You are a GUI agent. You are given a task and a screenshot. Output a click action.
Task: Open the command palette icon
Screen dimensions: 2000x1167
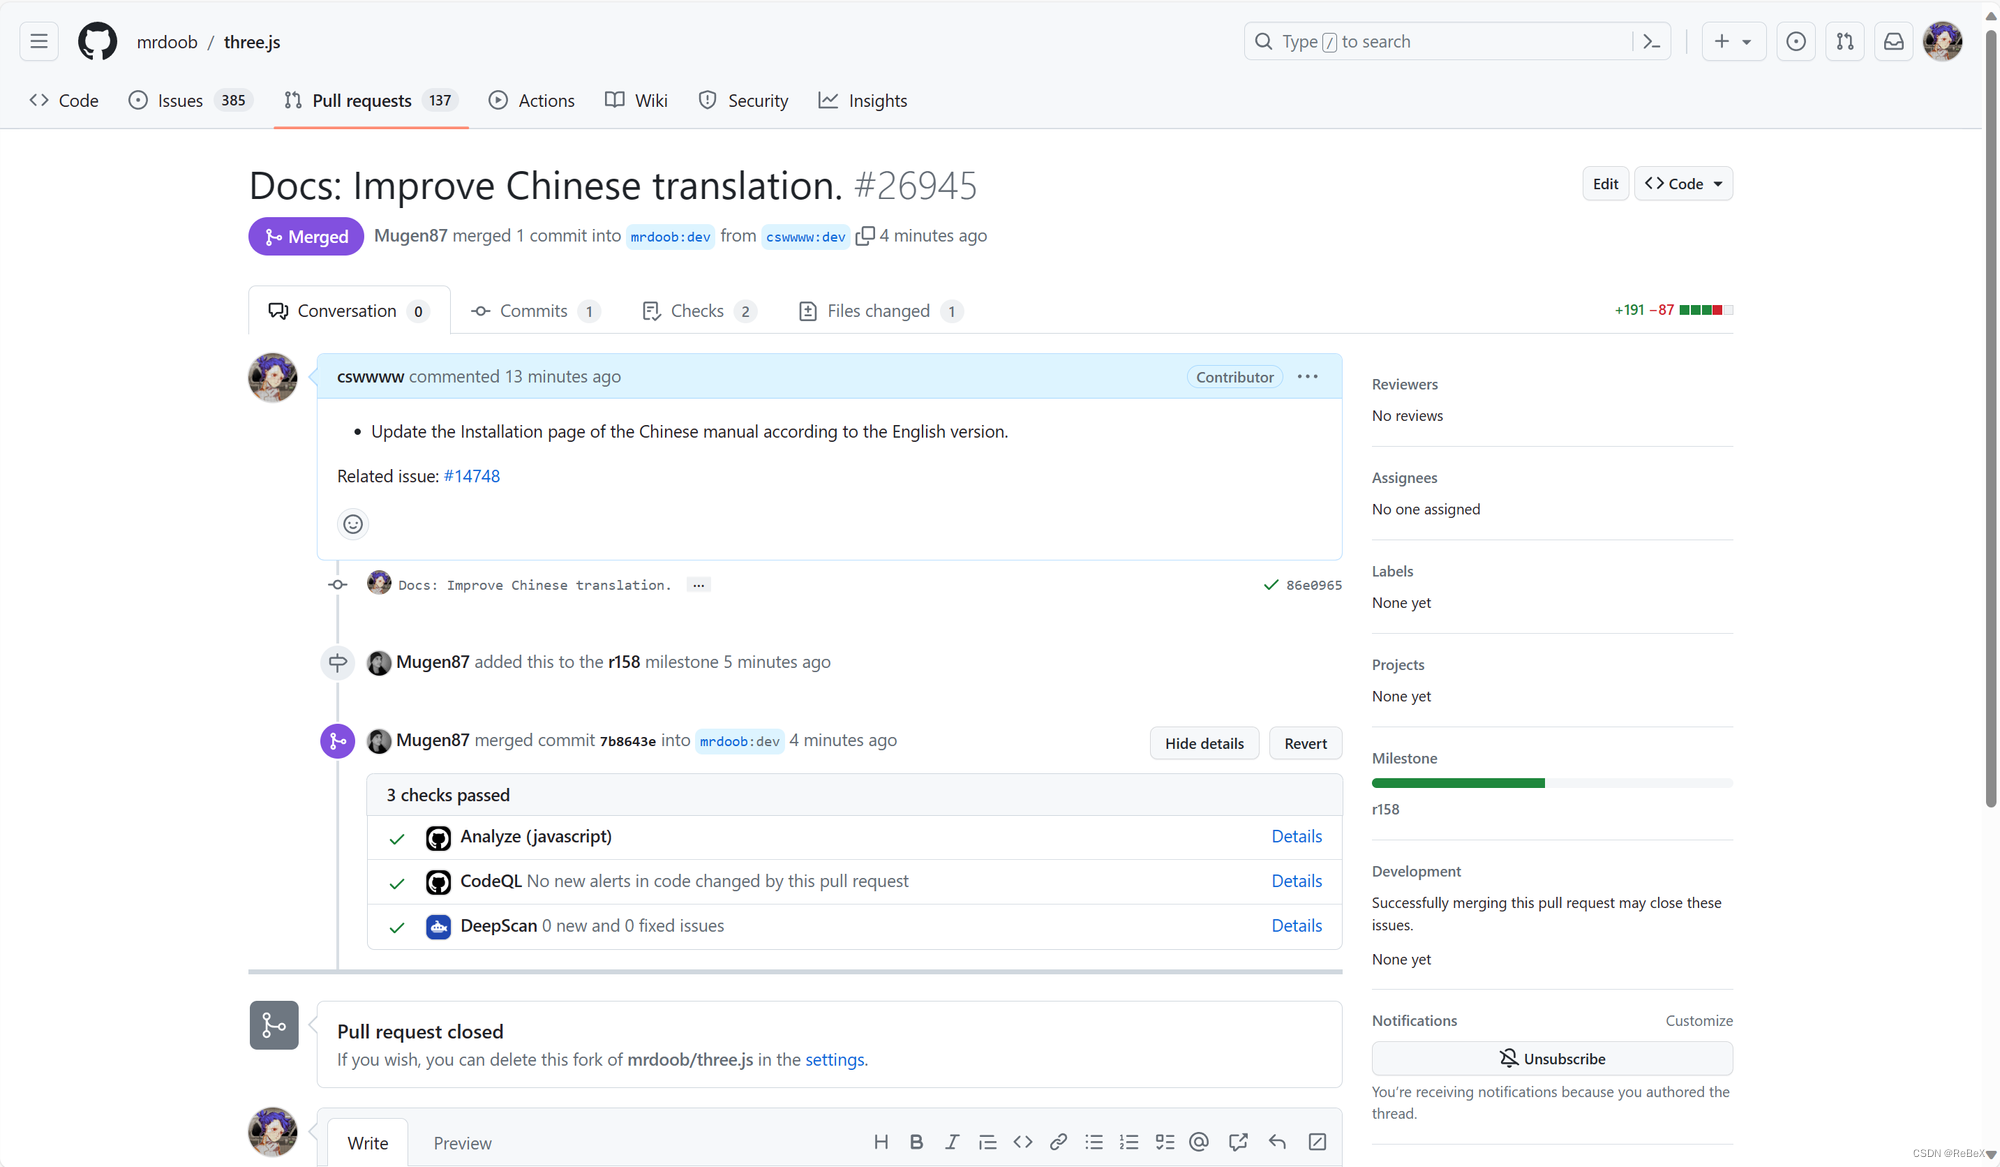pos(1651,42)
